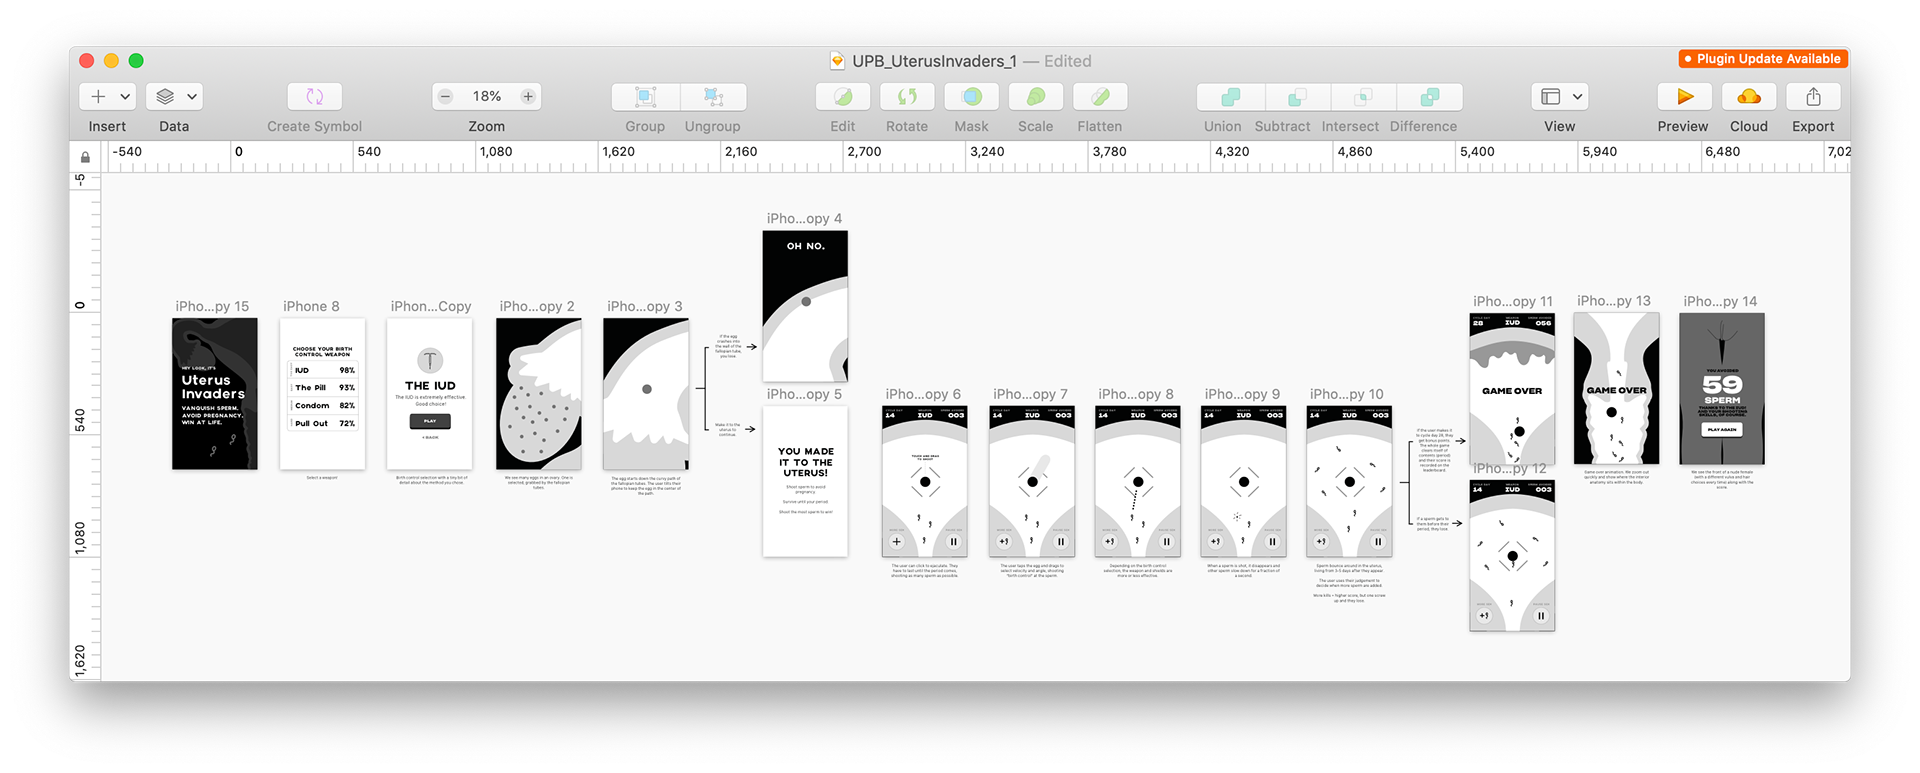
Task: Click the Export share icon
Action: click(1813, 97)
